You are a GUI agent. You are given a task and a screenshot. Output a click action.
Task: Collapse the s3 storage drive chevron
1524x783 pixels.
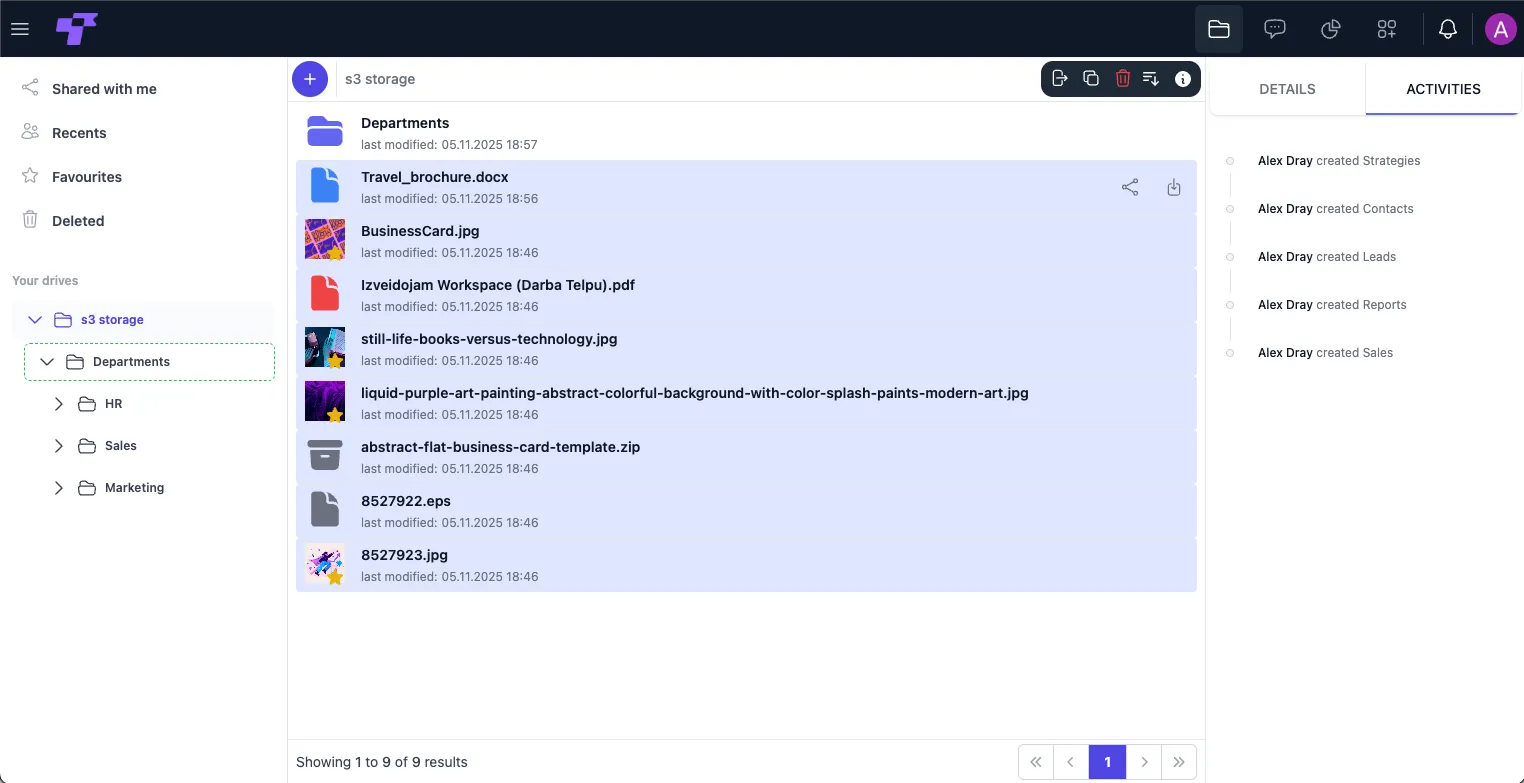[35, 320]
